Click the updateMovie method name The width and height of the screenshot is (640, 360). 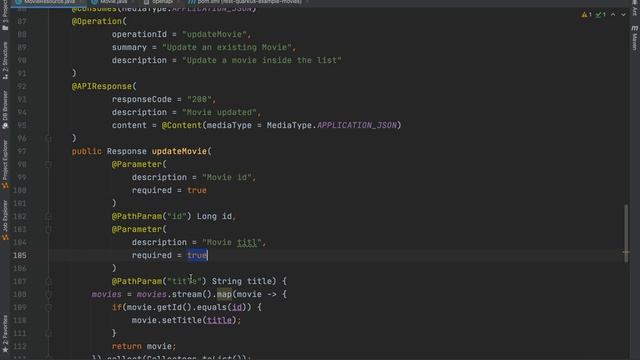(x=179, y=151)
